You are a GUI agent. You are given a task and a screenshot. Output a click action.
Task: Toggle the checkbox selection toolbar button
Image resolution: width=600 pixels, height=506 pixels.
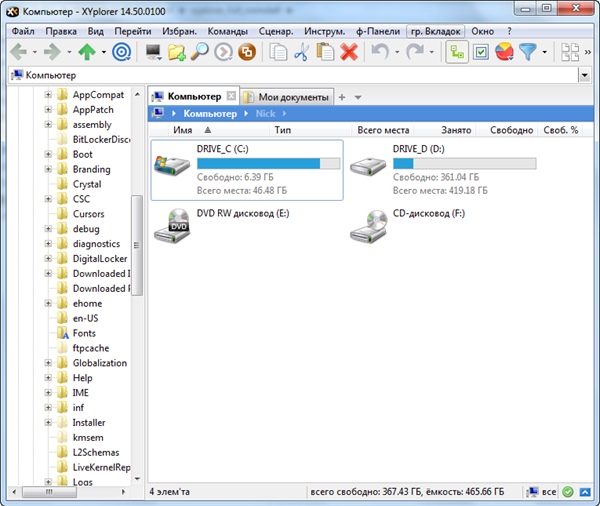pos(480,51)
